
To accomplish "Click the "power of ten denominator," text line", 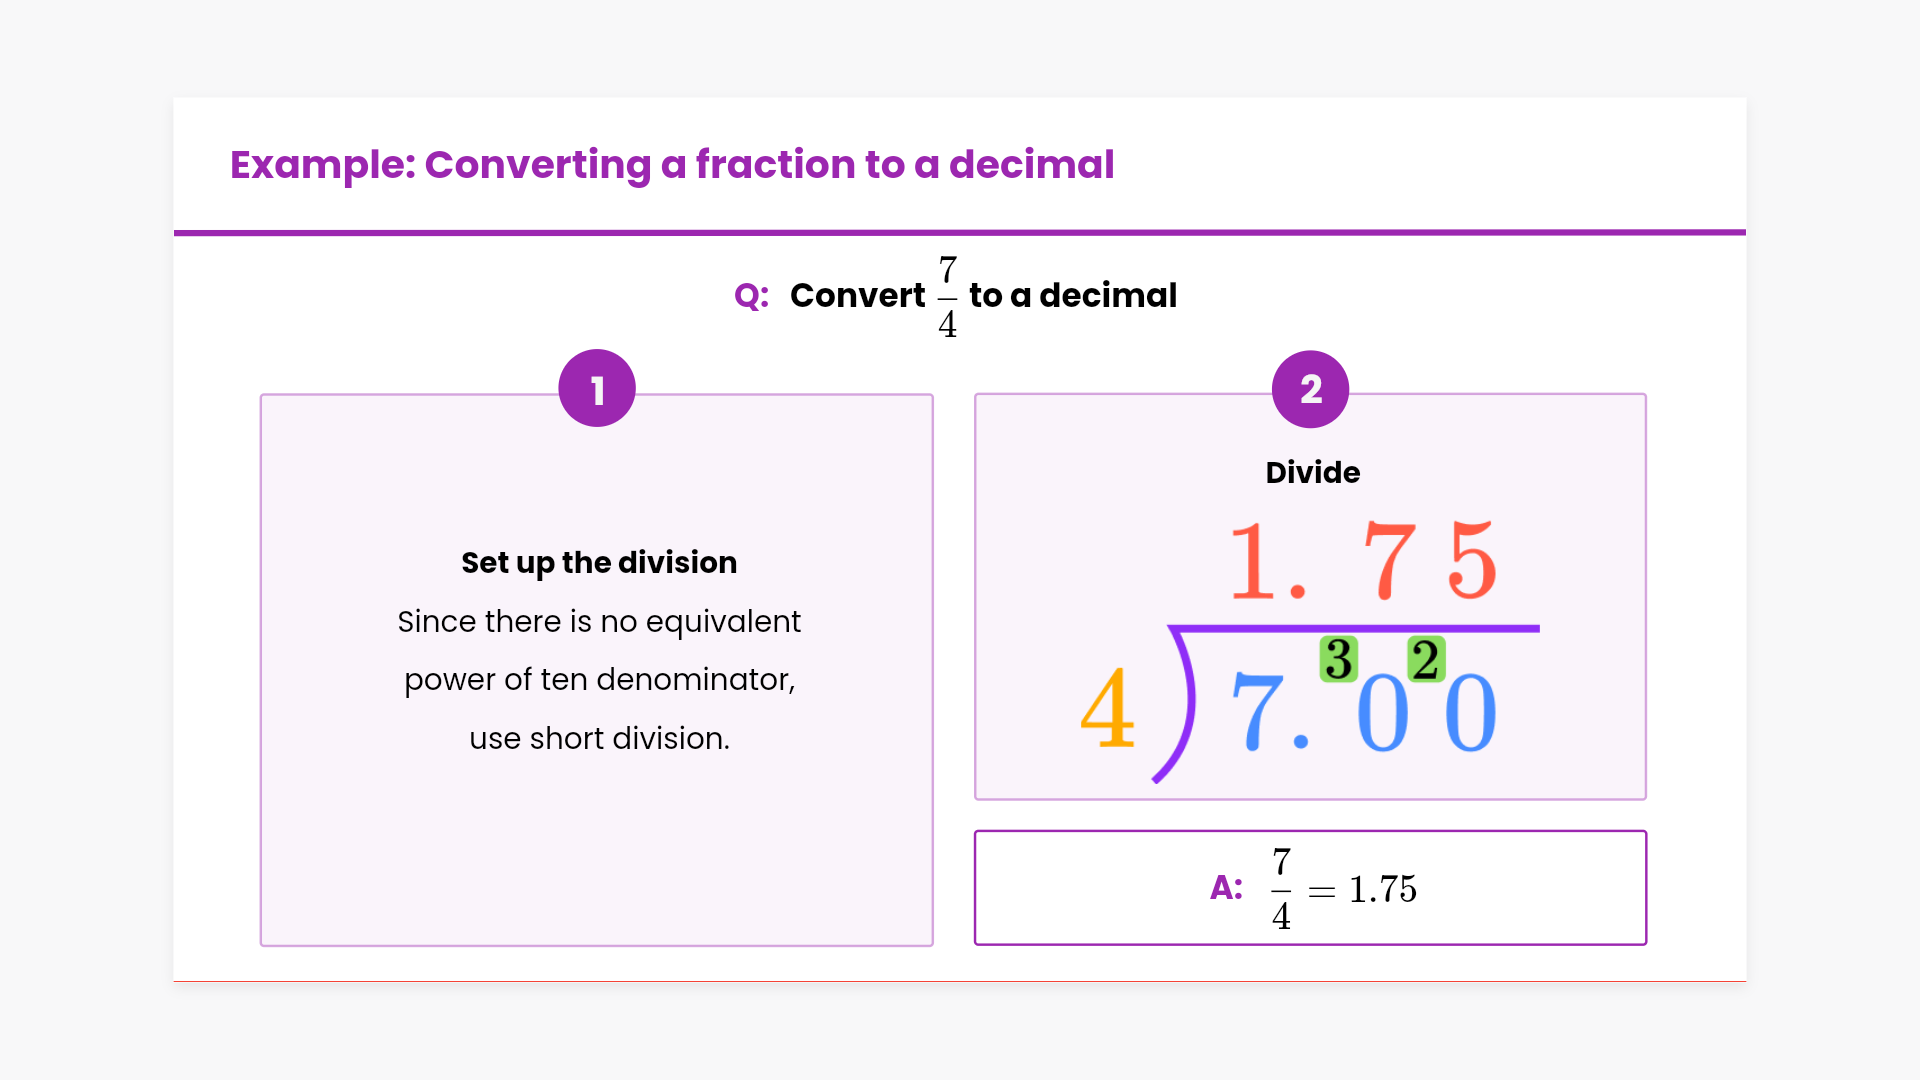I will pyautogui.click(x=599, y=680).
